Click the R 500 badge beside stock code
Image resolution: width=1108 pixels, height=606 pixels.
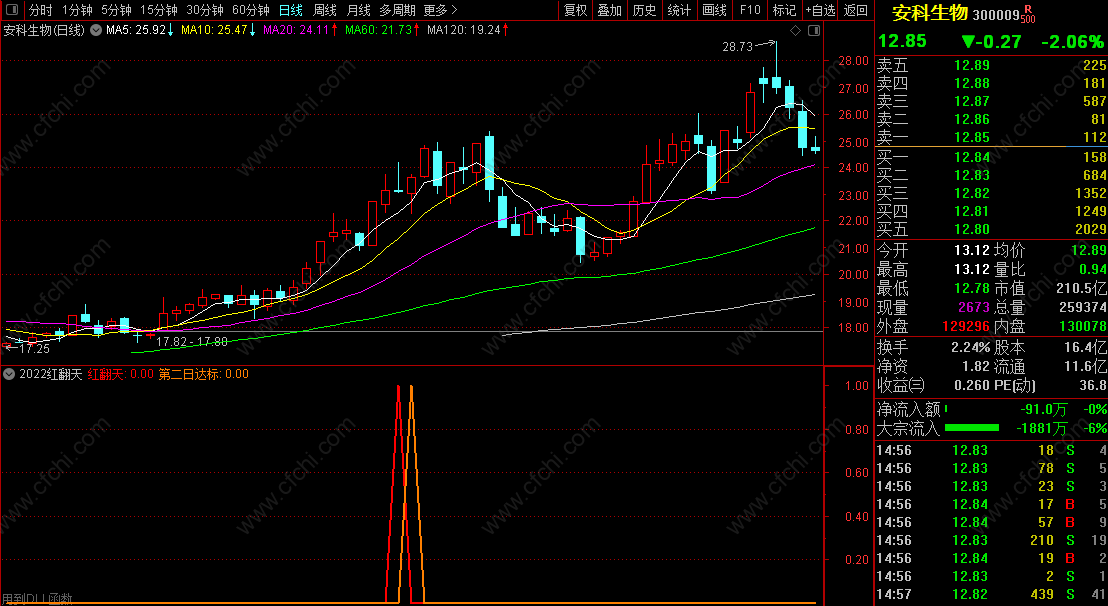tap(1028, 15)
